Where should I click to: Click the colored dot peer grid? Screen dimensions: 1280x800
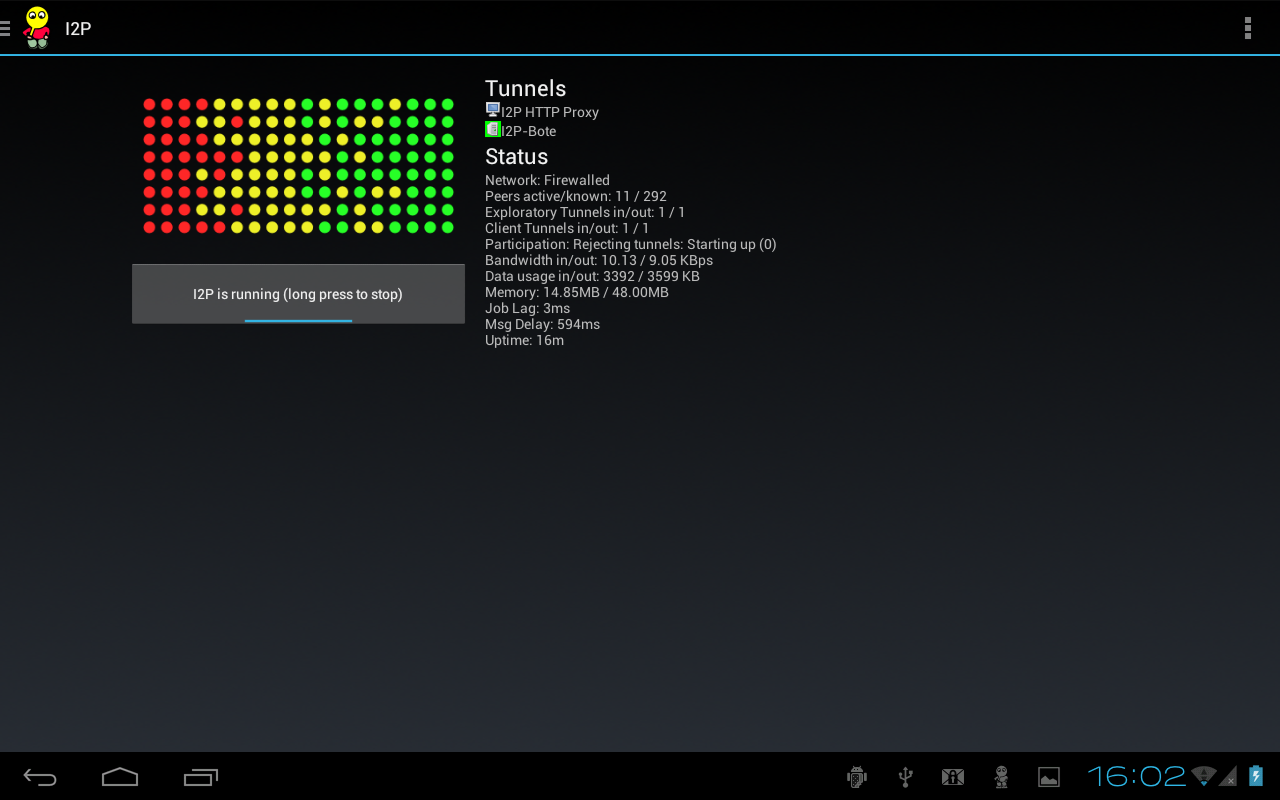click(x=298, y=166)
